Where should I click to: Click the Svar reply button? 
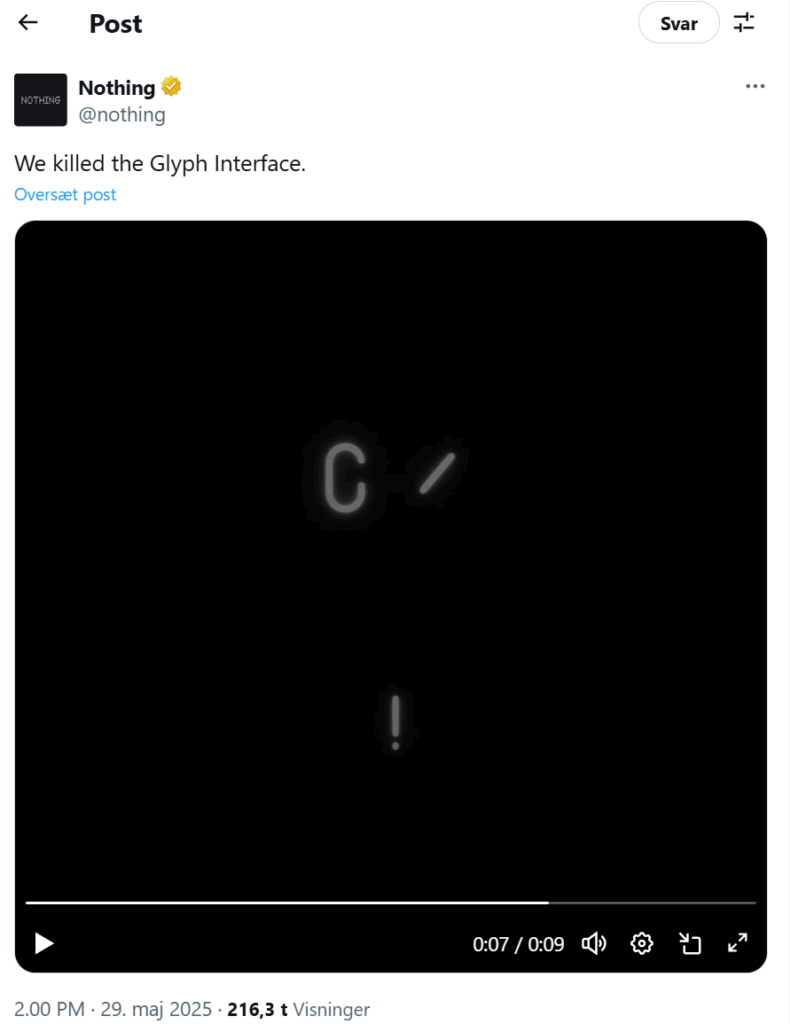[679, 24]
